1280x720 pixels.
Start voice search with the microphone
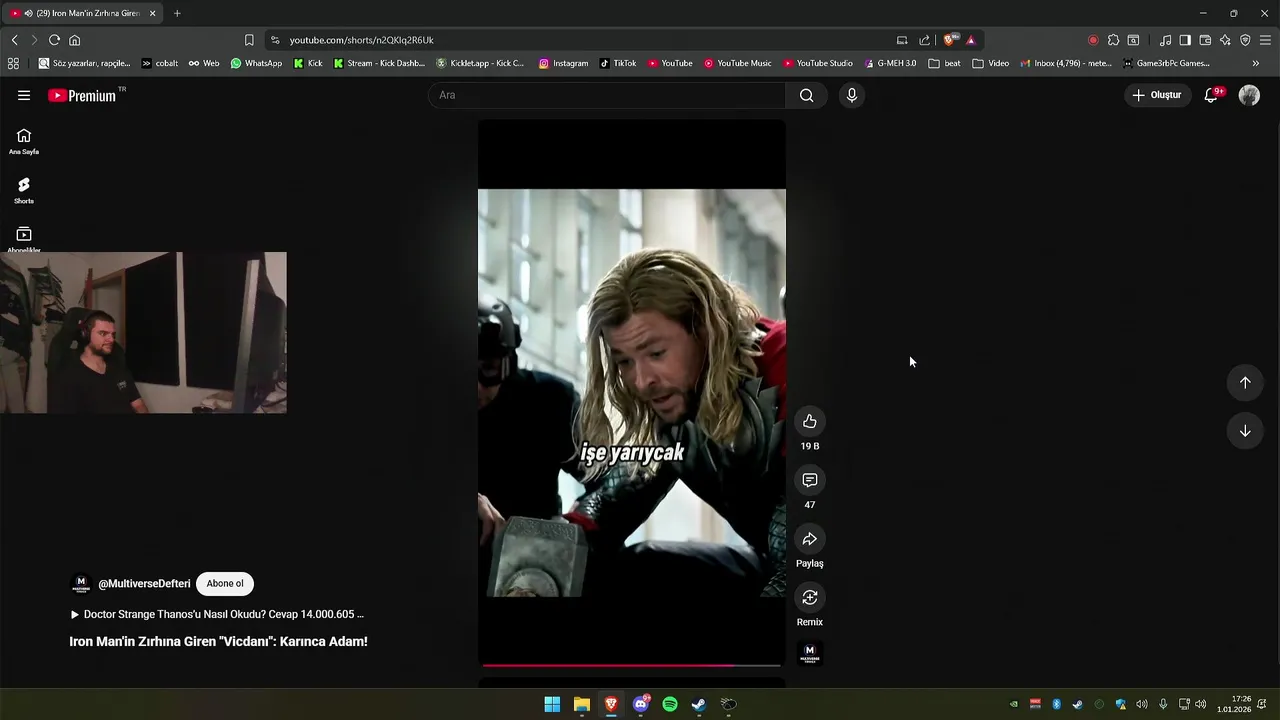(x=852, y=95)
